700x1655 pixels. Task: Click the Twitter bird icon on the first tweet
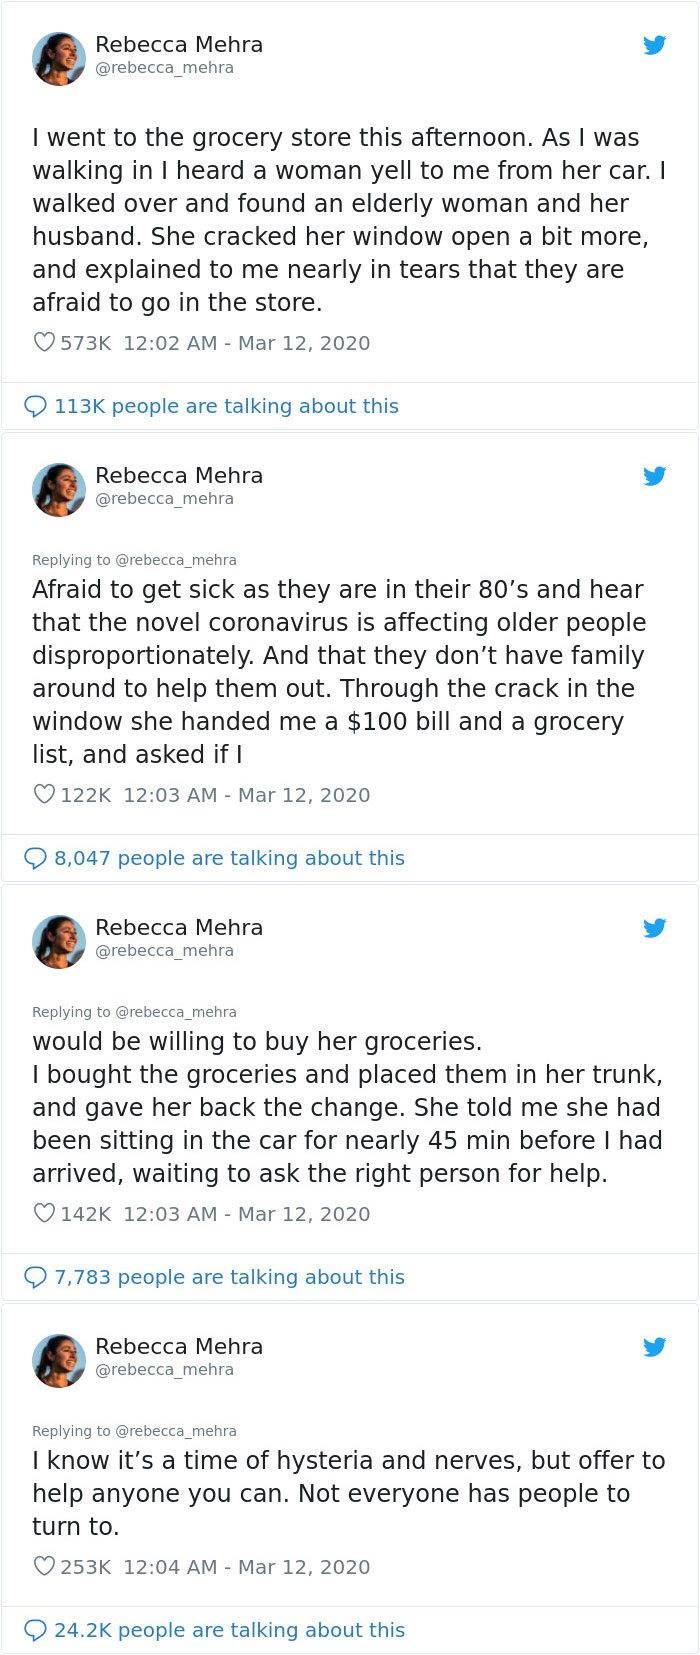[x=655, y=44]
